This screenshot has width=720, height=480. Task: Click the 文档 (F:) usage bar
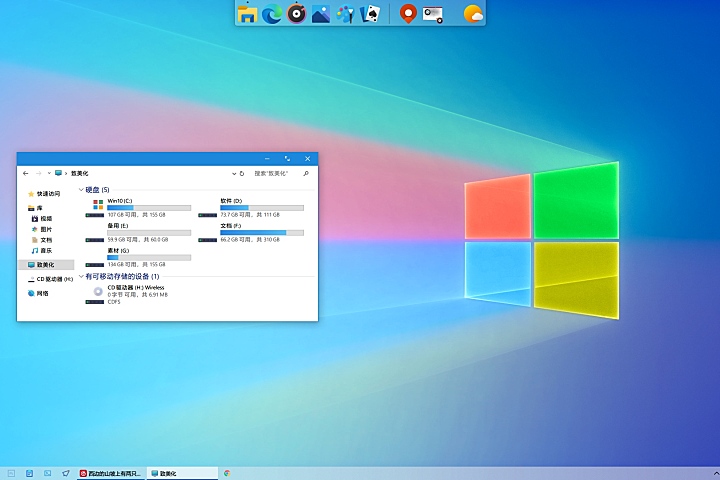pos(262,233)
